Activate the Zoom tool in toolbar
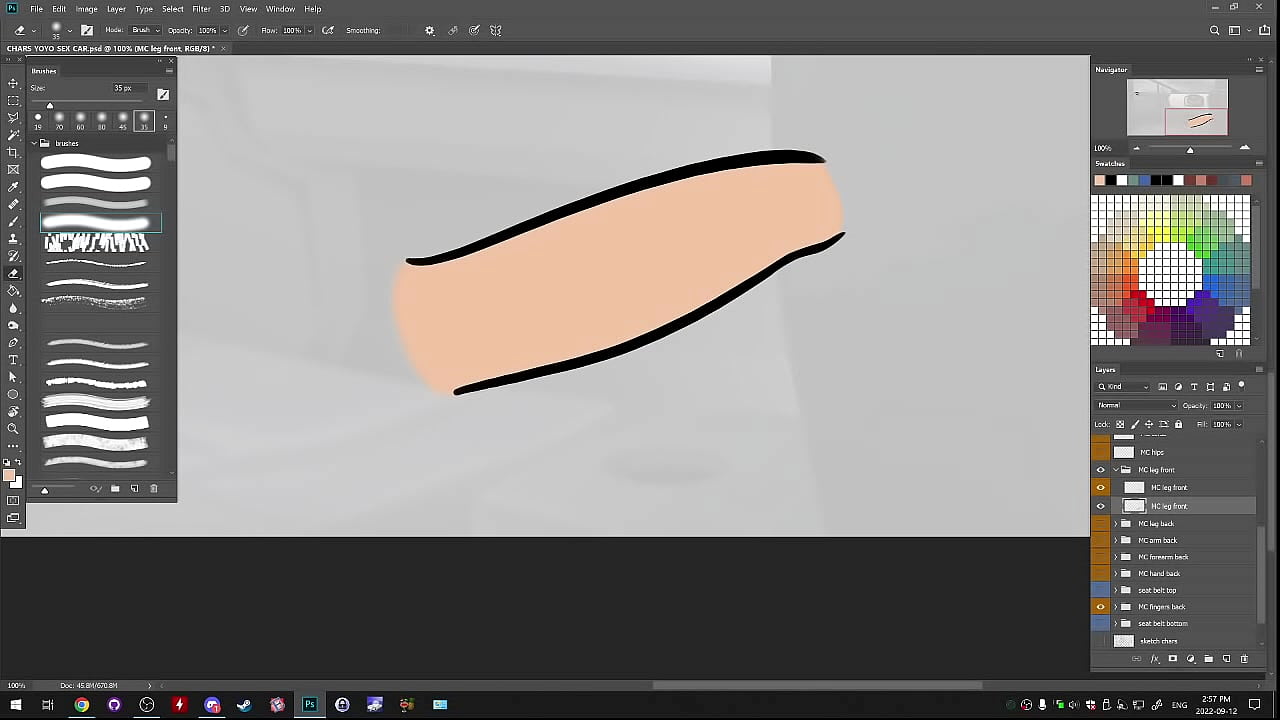This screenshot has width=1280, height=720. click(x=13, y=429)
